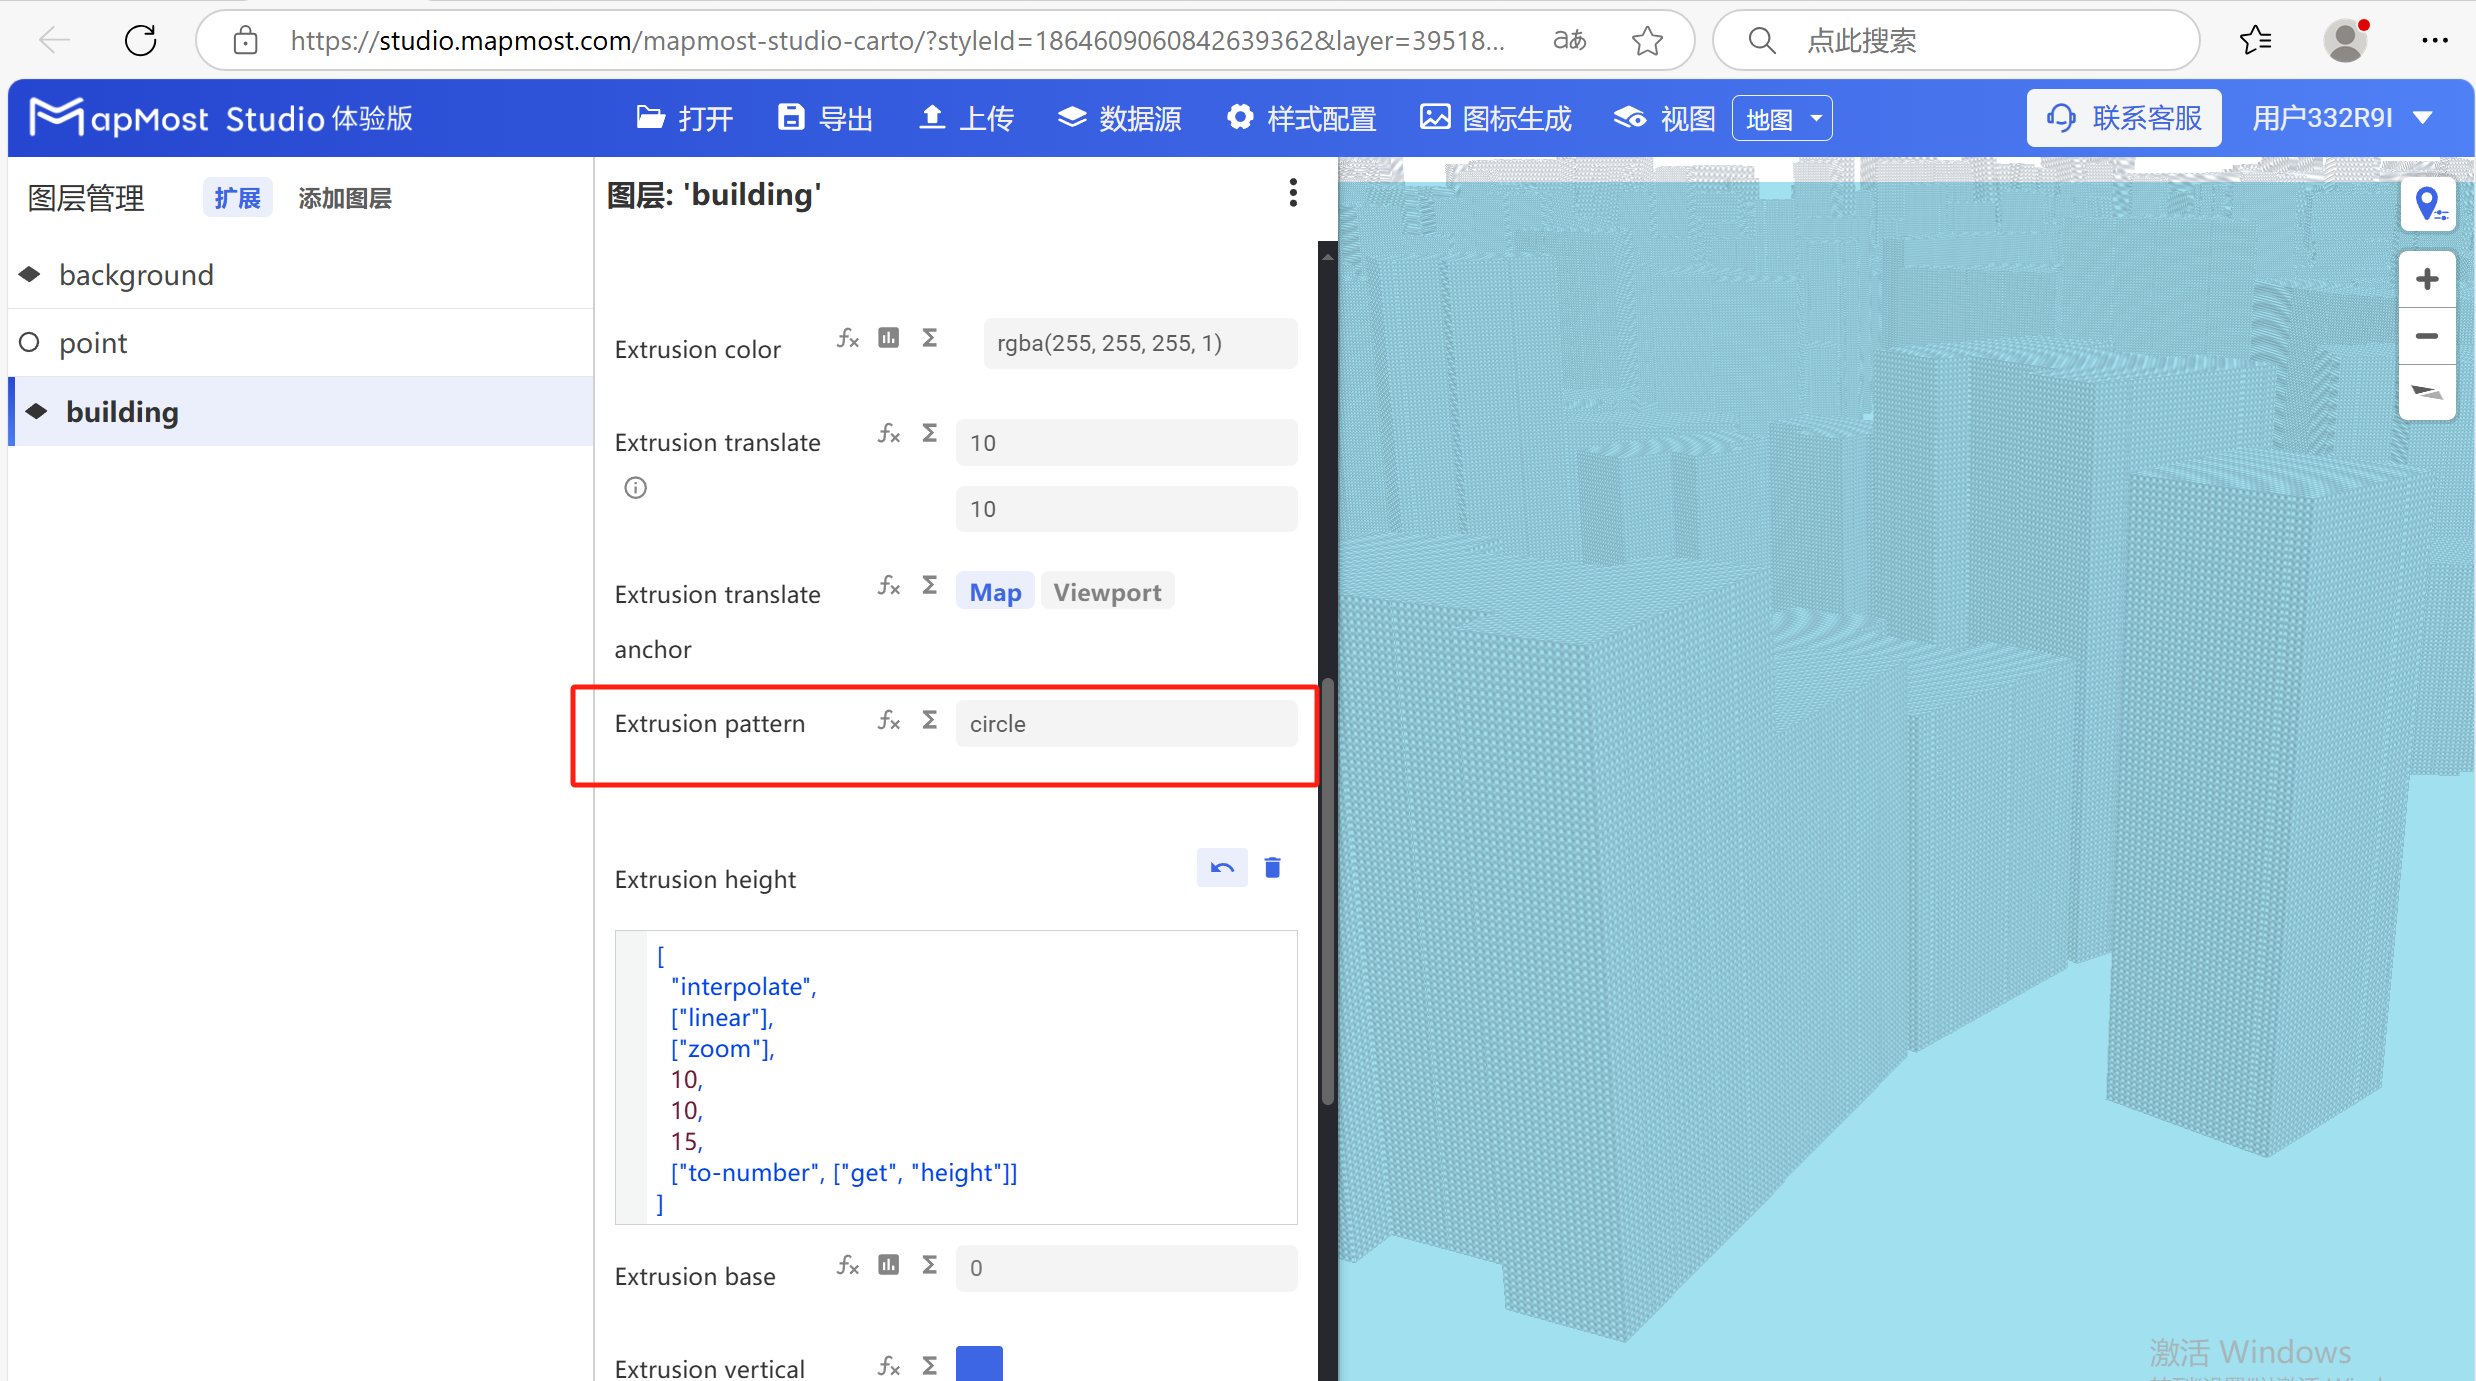Switch to the 扩展 tab

tap(237, 197)
